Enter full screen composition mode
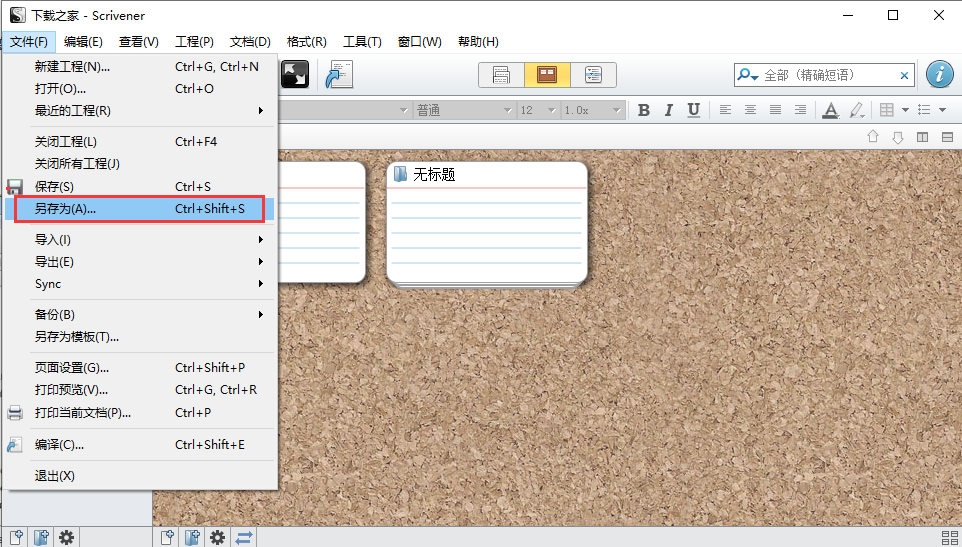Viewport: 962px width, 547px height. click(295, 74)
